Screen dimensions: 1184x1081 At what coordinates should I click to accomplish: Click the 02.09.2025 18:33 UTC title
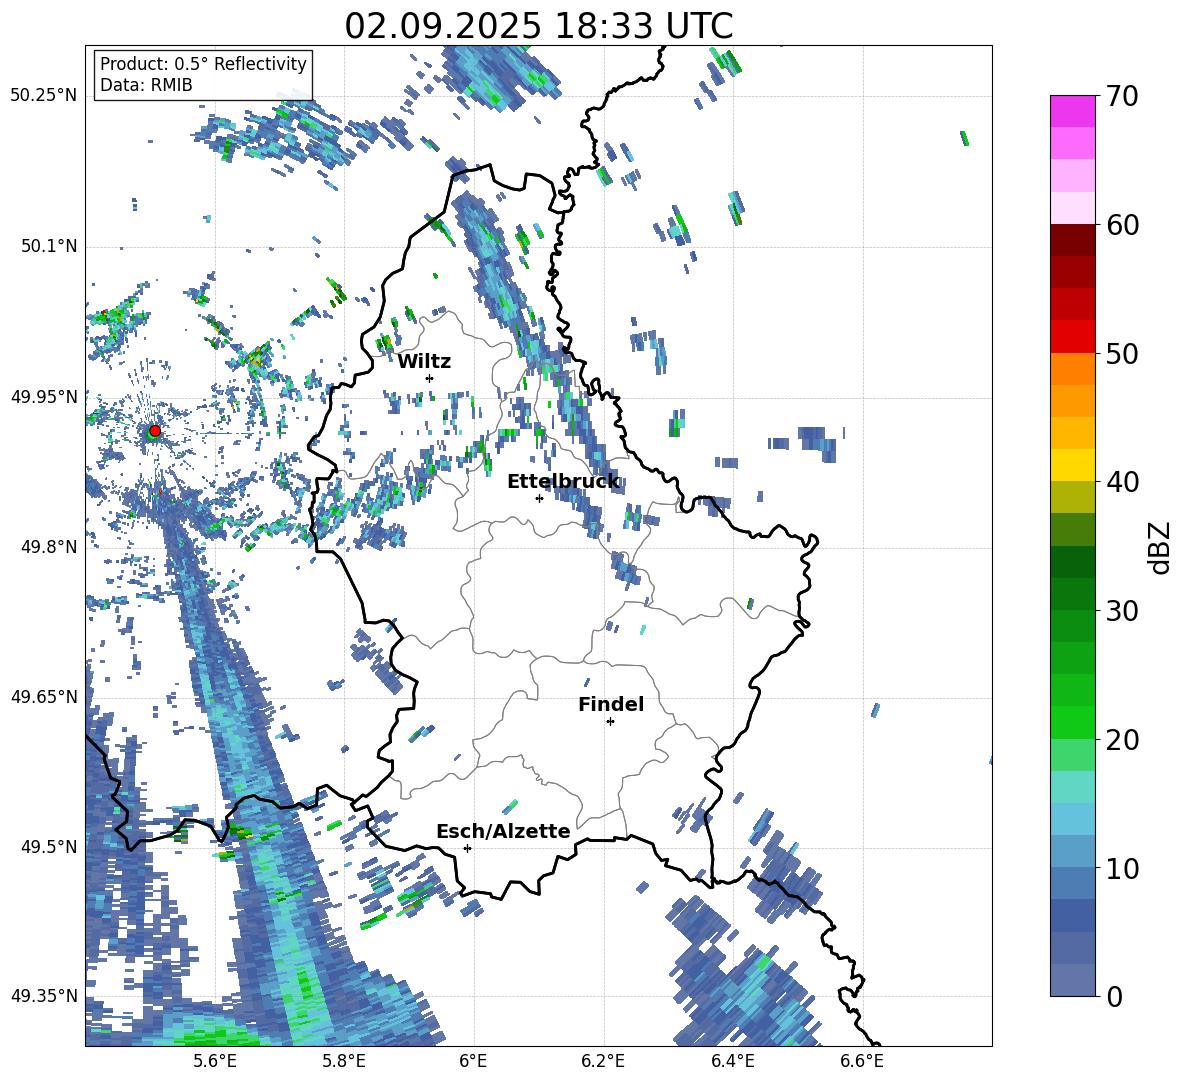click(538, 26)
